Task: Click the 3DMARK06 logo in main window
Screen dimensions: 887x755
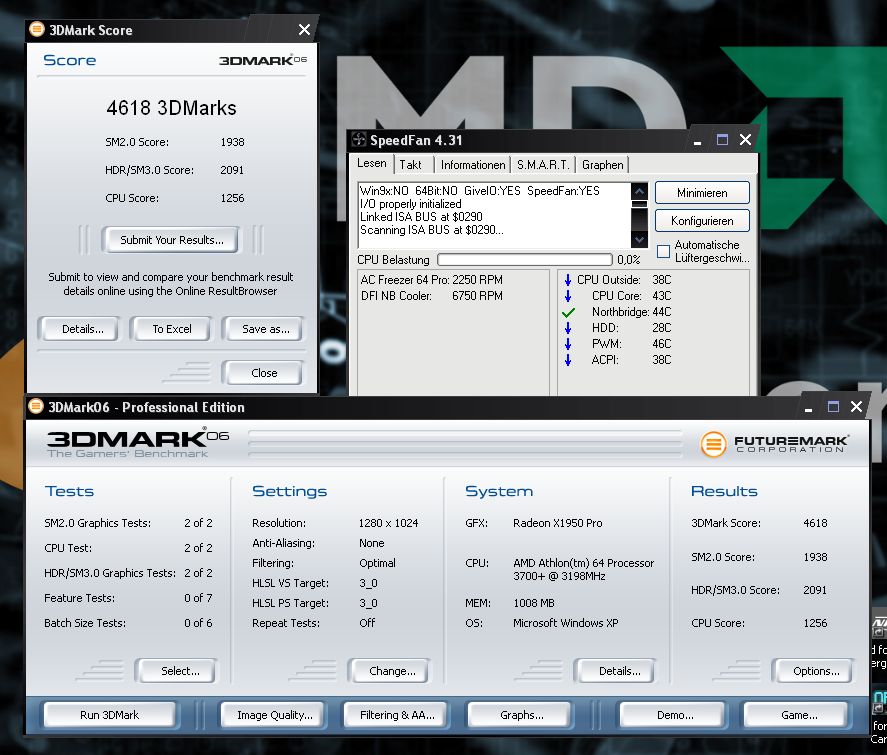Action: (137, 443)
